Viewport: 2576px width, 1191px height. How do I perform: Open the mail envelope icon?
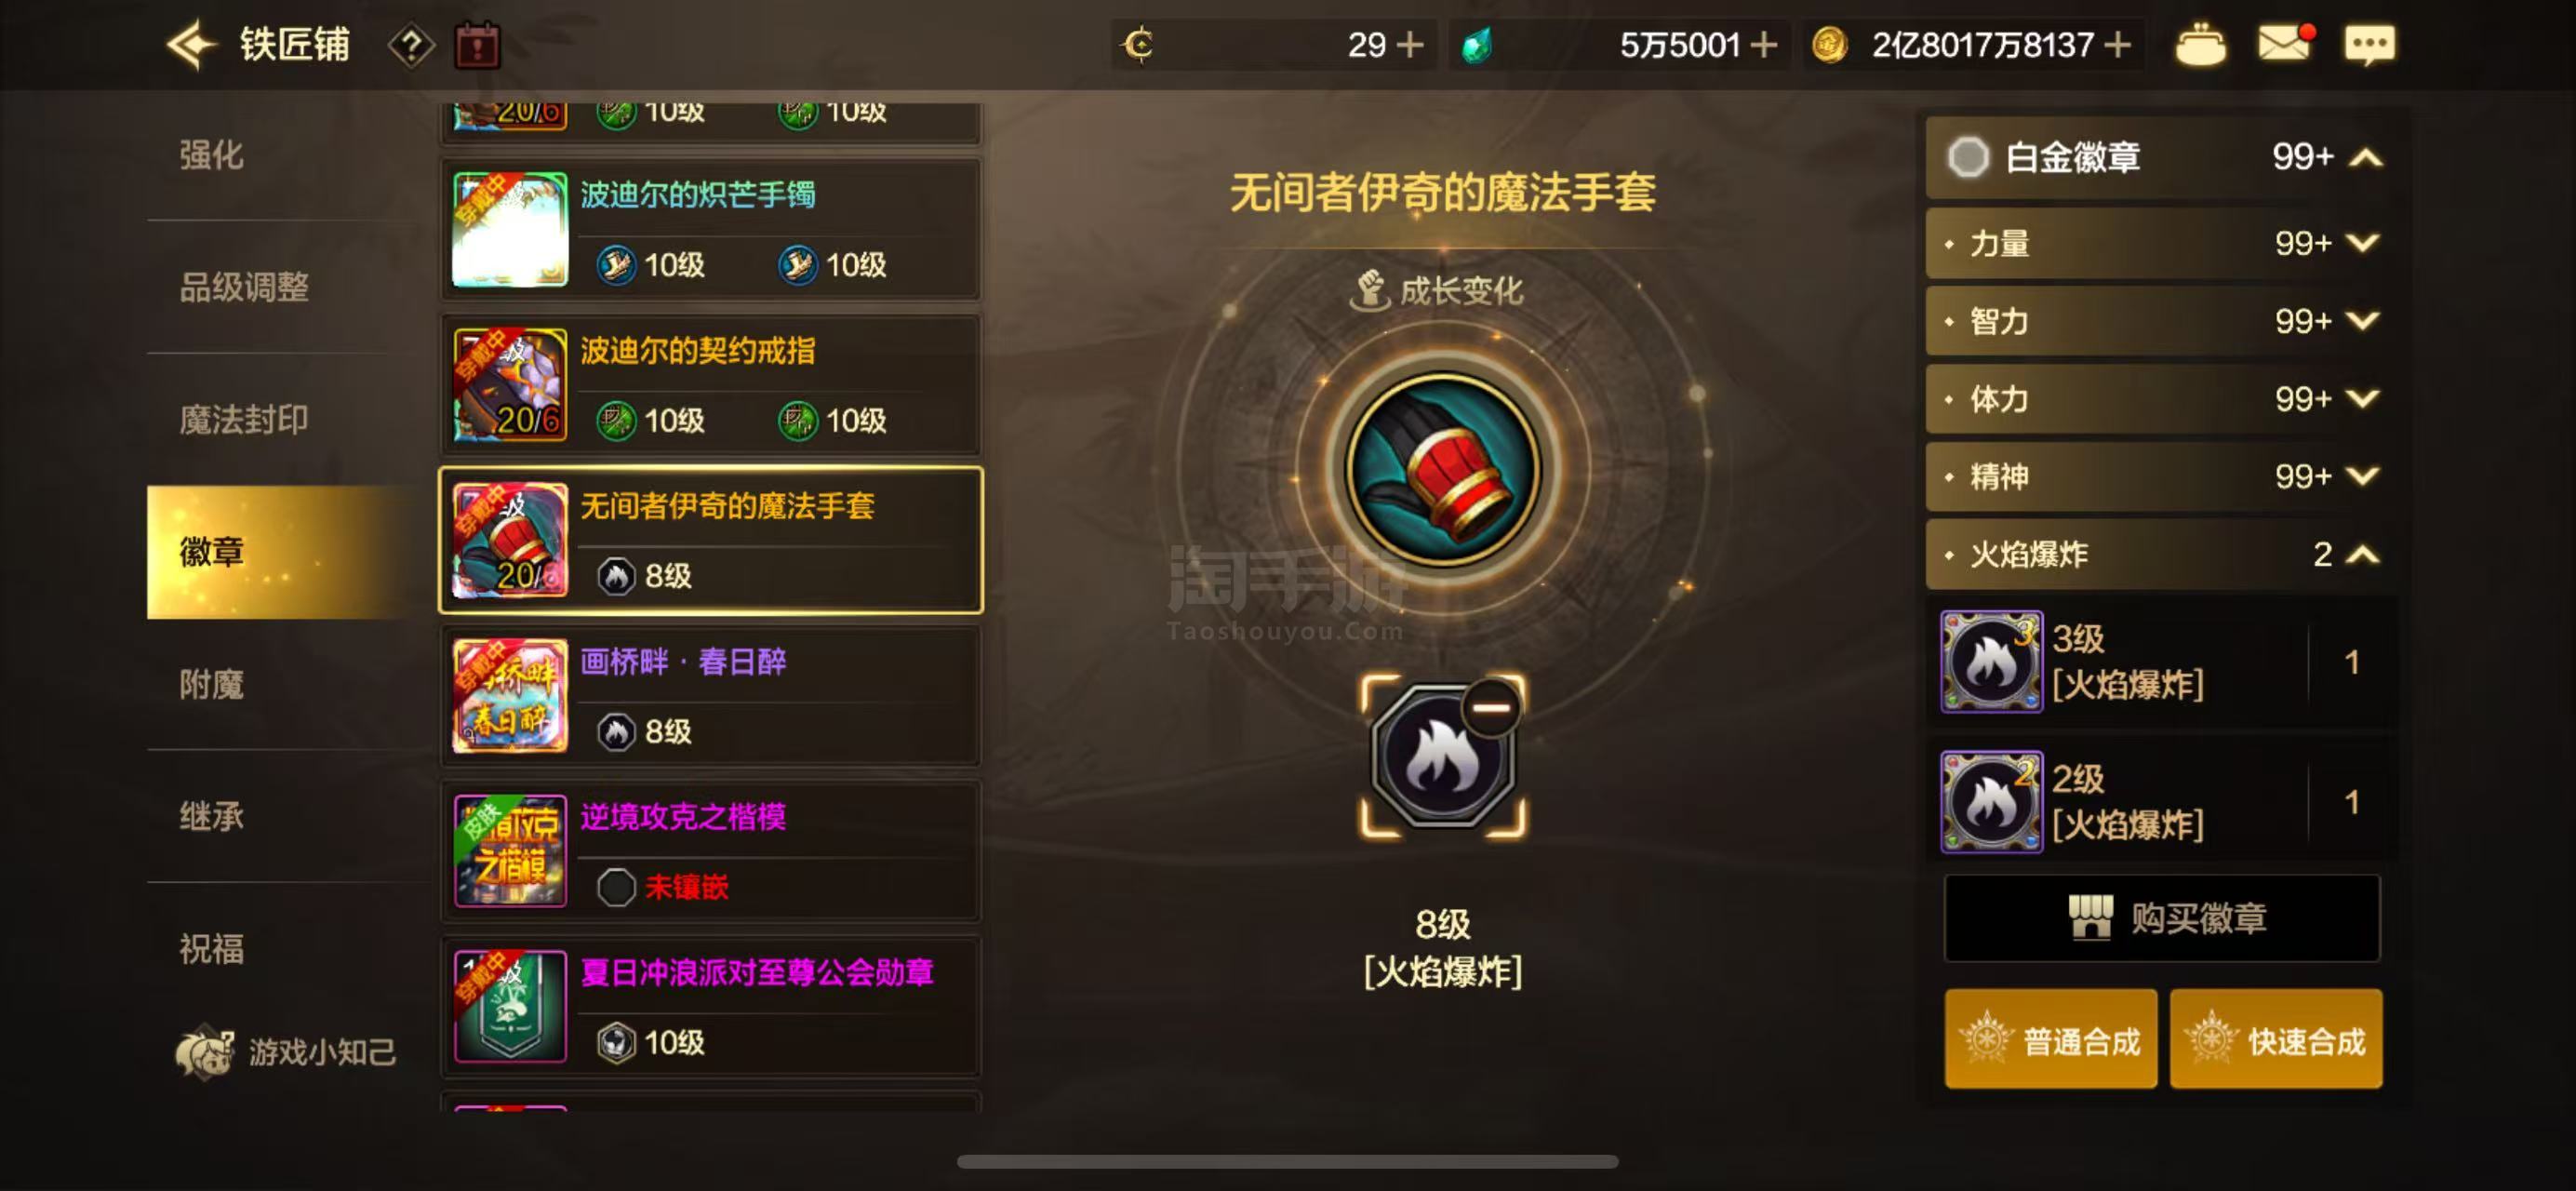[x=2284, y=44]
